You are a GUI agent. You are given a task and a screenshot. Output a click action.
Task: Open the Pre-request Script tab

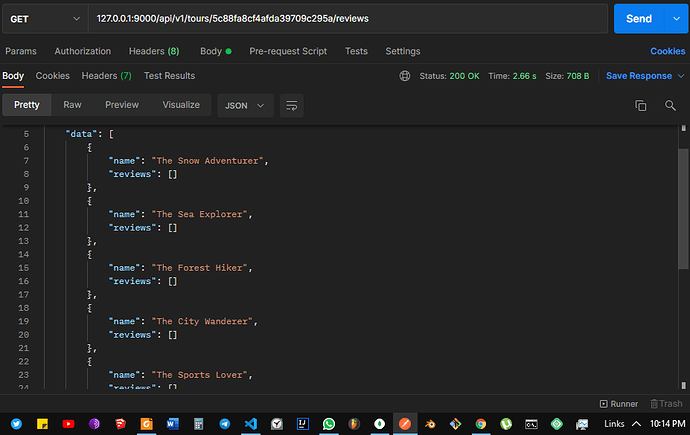[x=290, y=51]
